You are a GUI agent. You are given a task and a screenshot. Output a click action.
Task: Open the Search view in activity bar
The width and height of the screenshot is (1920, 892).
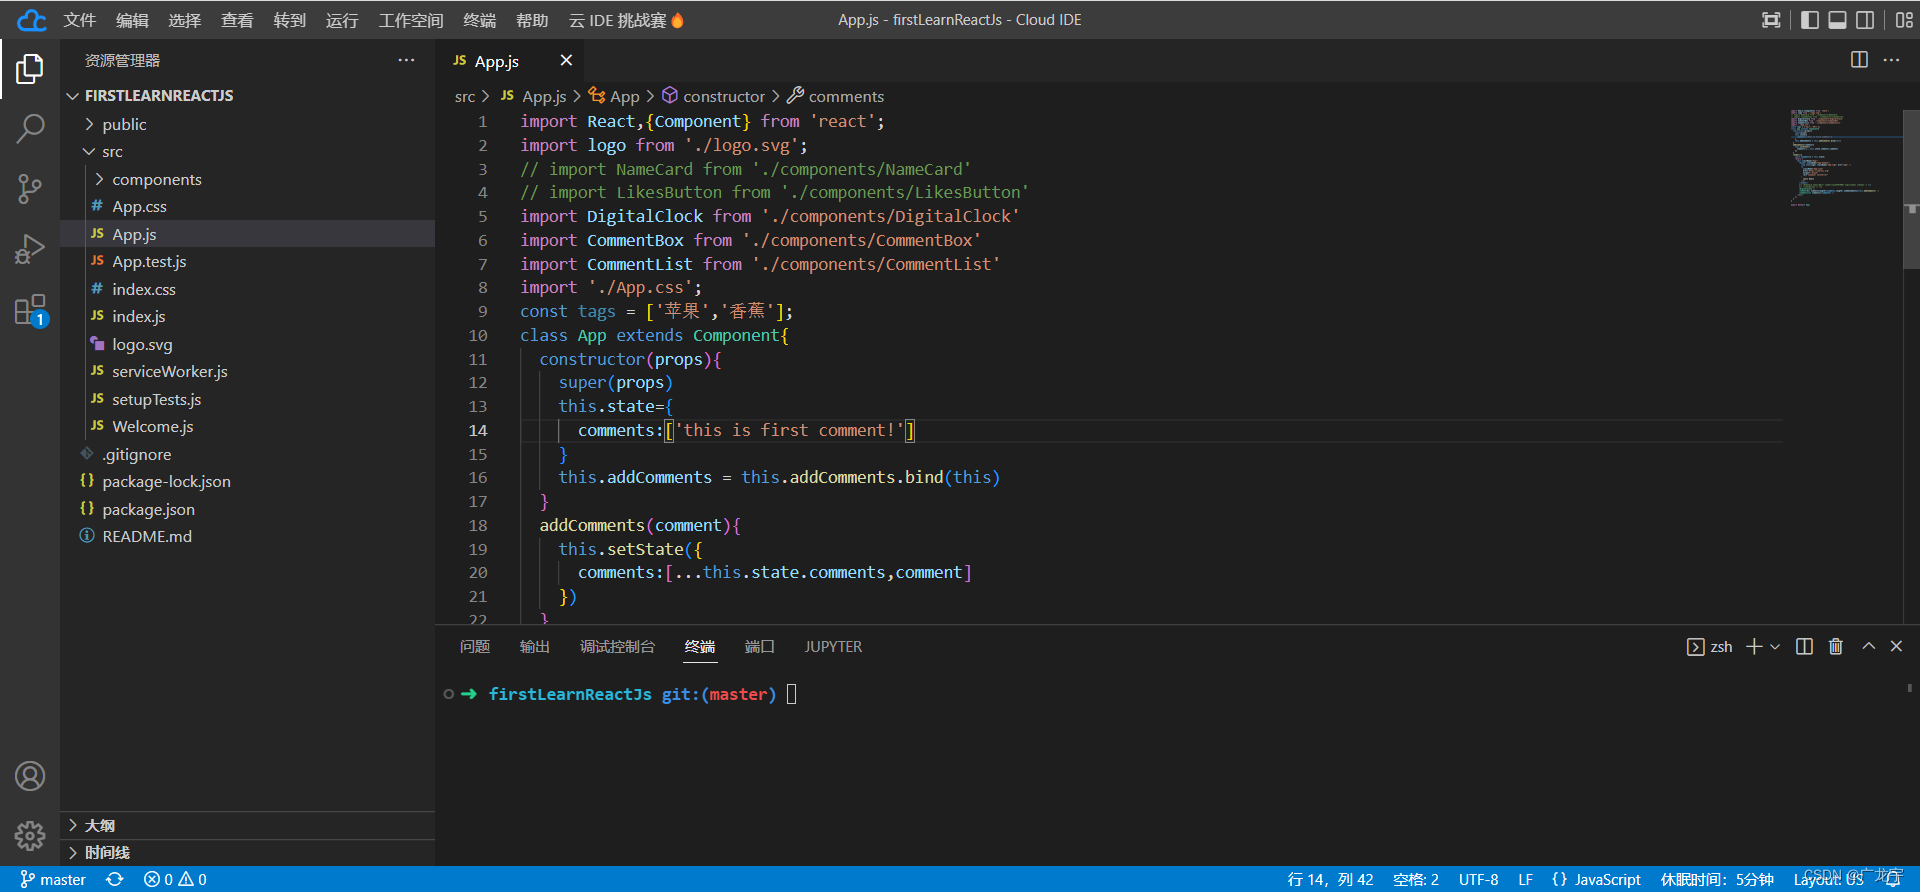[30, 128]
